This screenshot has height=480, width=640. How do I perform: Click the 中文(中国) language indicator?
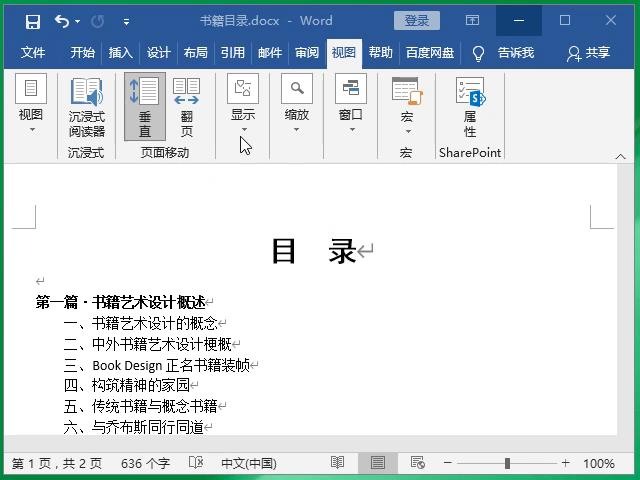pyautogui.click(x=249, y=464)
